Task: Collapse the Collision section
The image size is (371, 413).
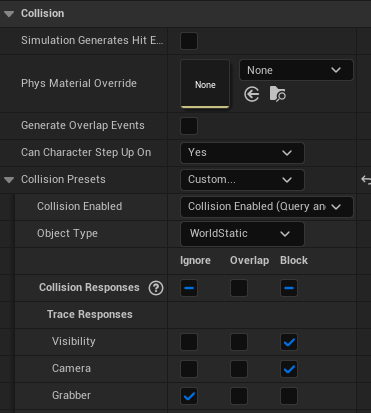Action: click(x=9, y=14)
